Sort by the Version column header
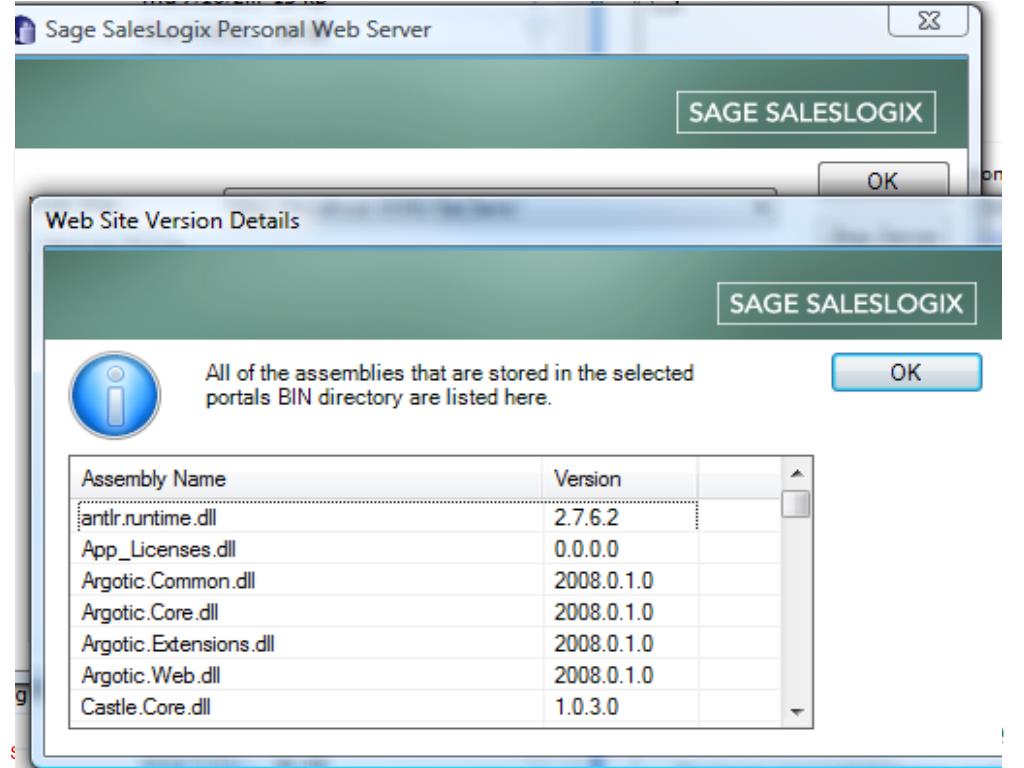This screenshot has width=1024, height=768. coord(619,479)
